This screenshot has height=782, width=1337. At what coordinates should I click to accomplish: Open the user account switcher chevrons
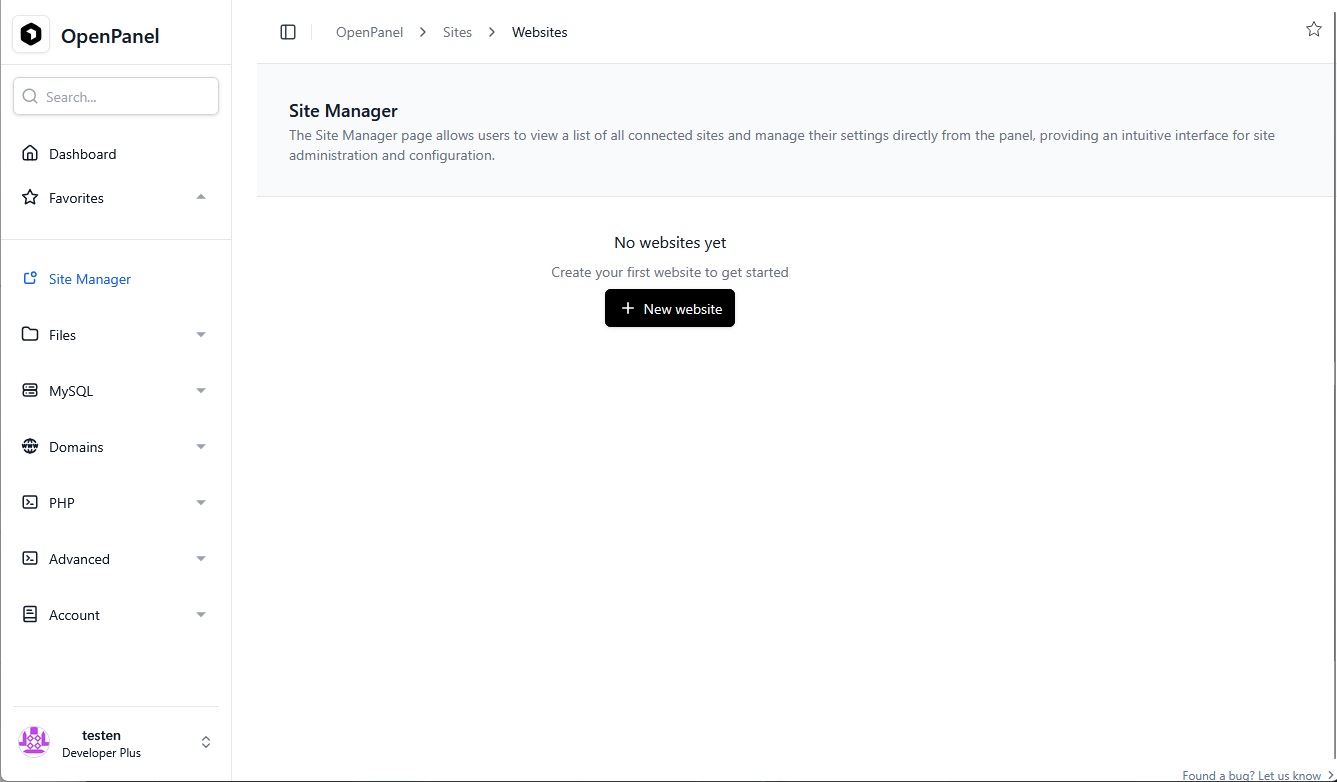[206, 742]
